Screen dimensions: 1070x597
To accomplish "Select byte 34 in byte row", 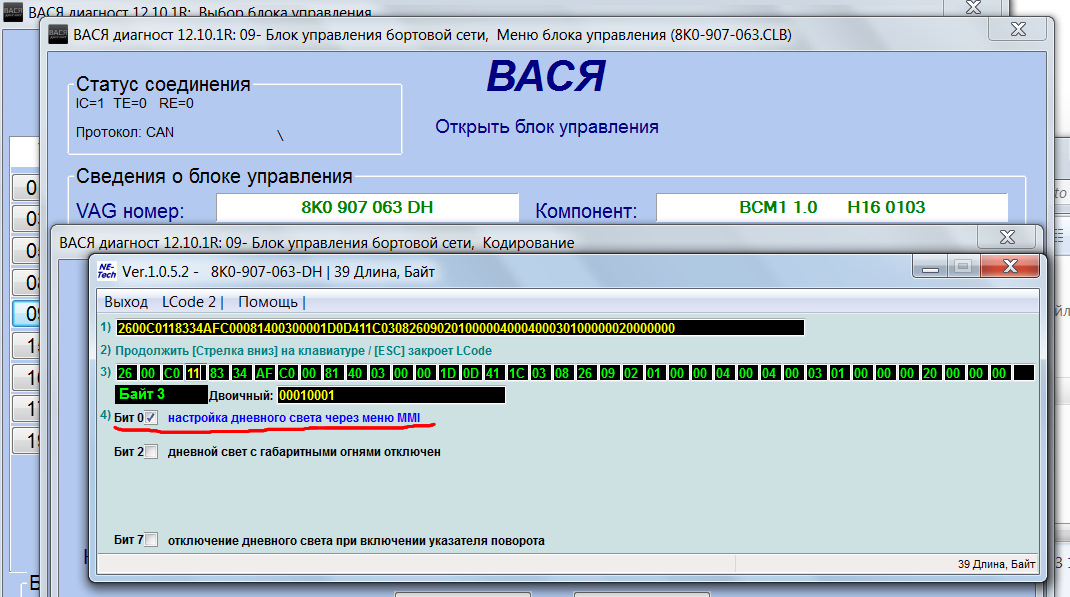I will click(240, 373).
